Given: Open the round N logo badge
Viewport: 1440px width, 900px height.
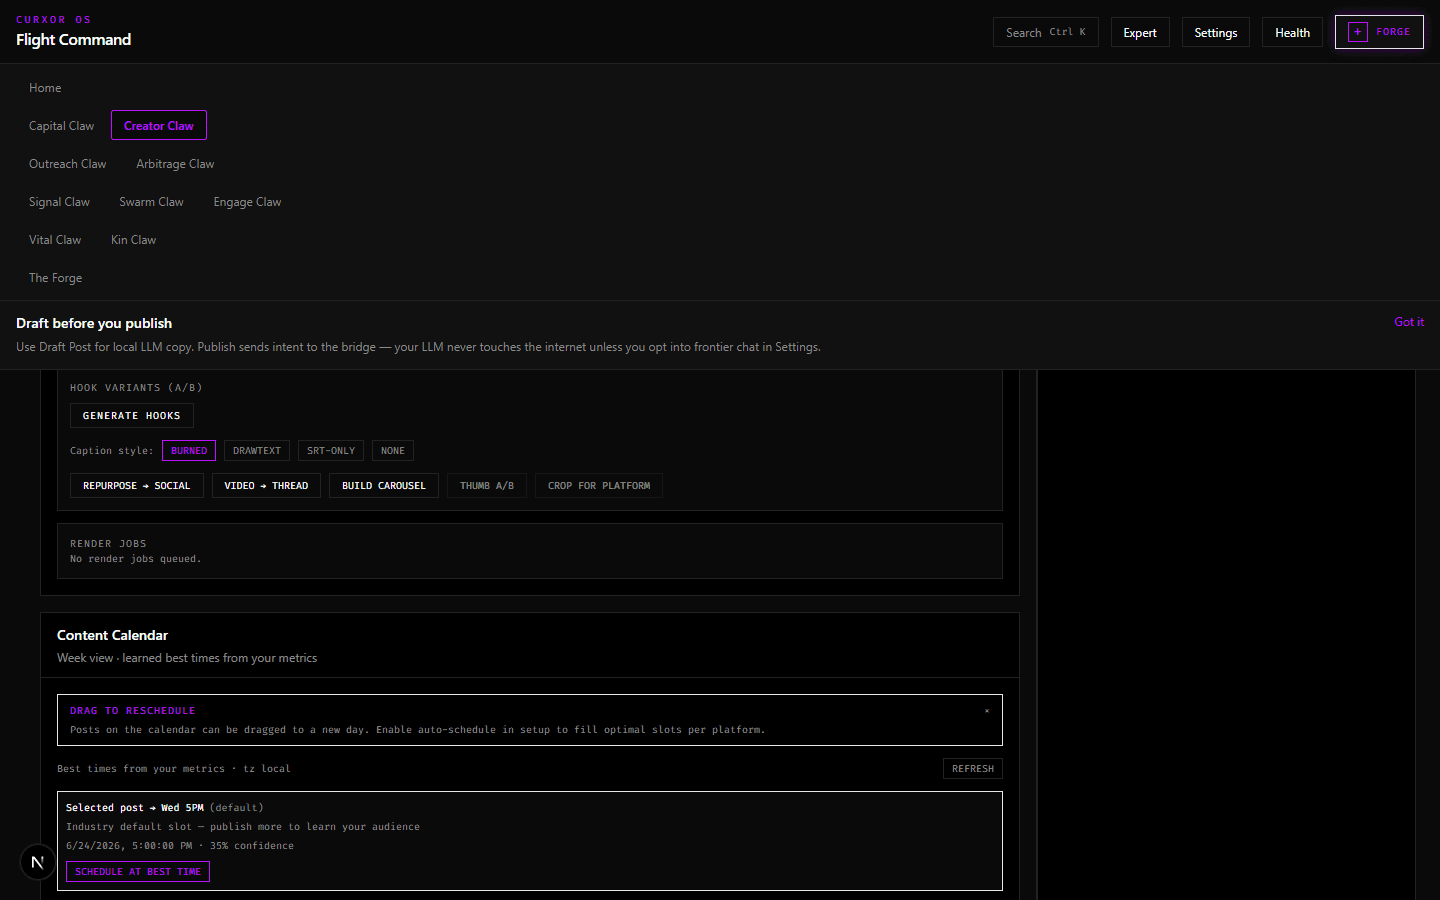Looking at the screenshot, I should click(x=37, y=861).
